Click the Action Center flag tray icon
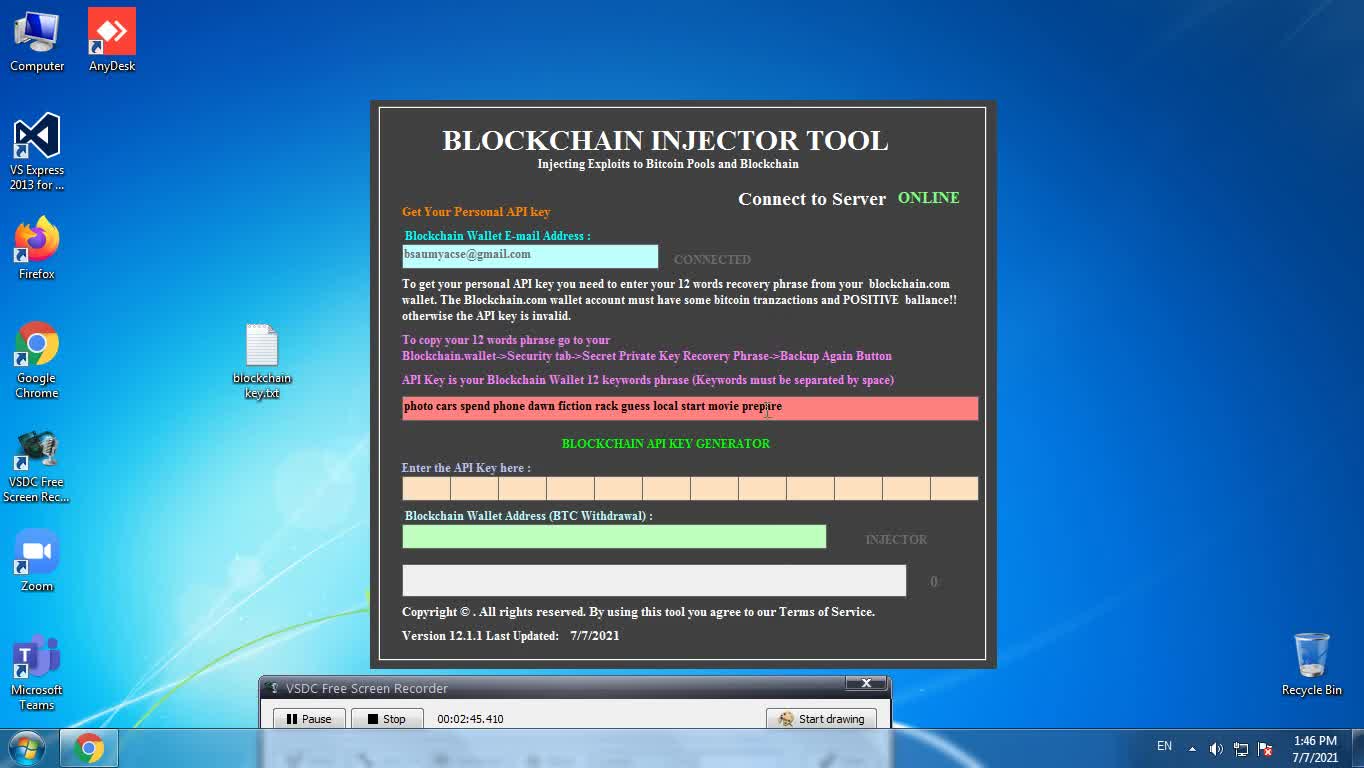 [1265, 748]
